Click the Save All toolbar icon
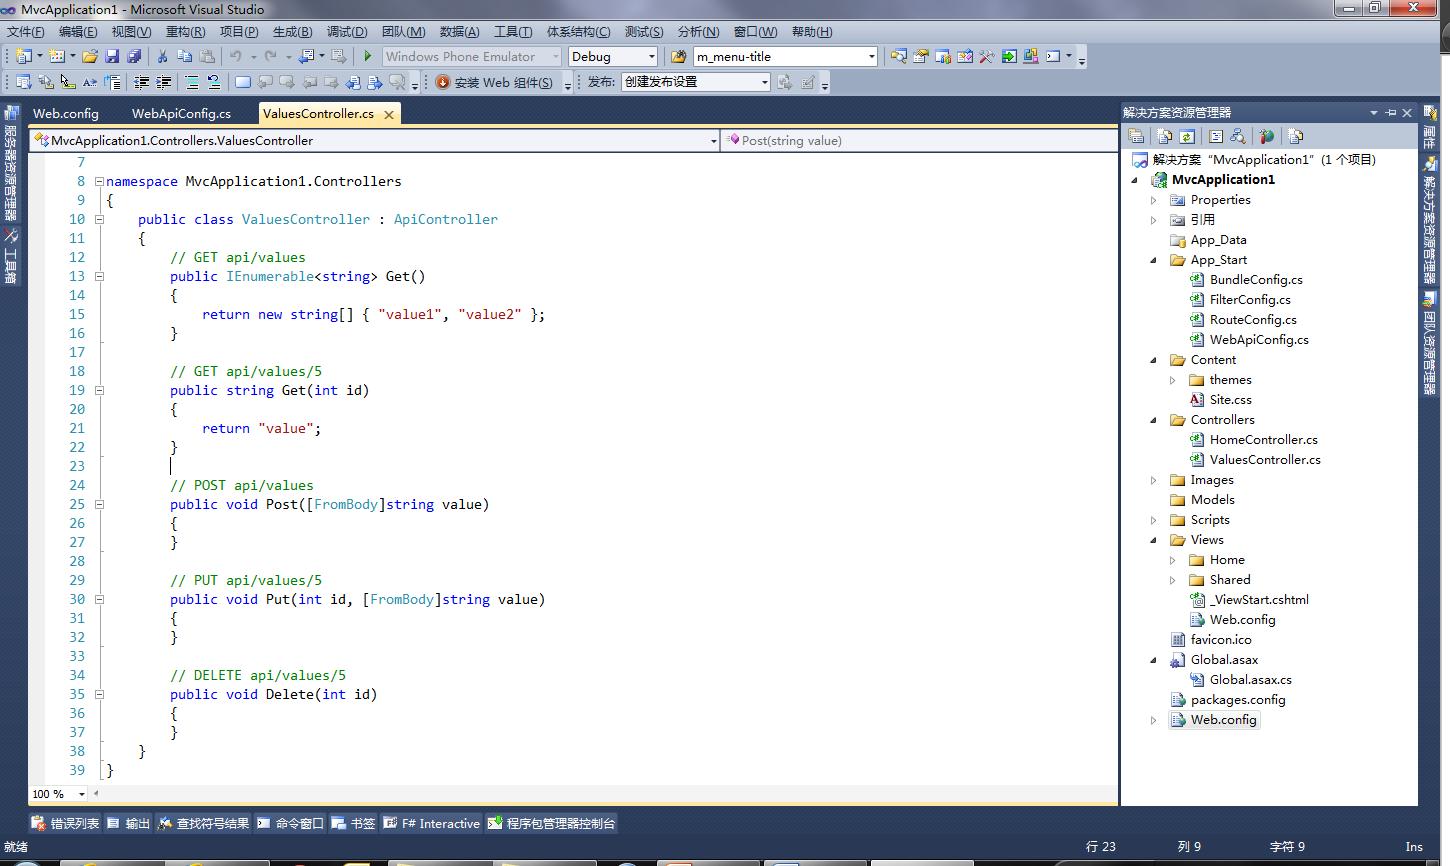The height and width of the screenshot is (866, 1450). (133, 57)
